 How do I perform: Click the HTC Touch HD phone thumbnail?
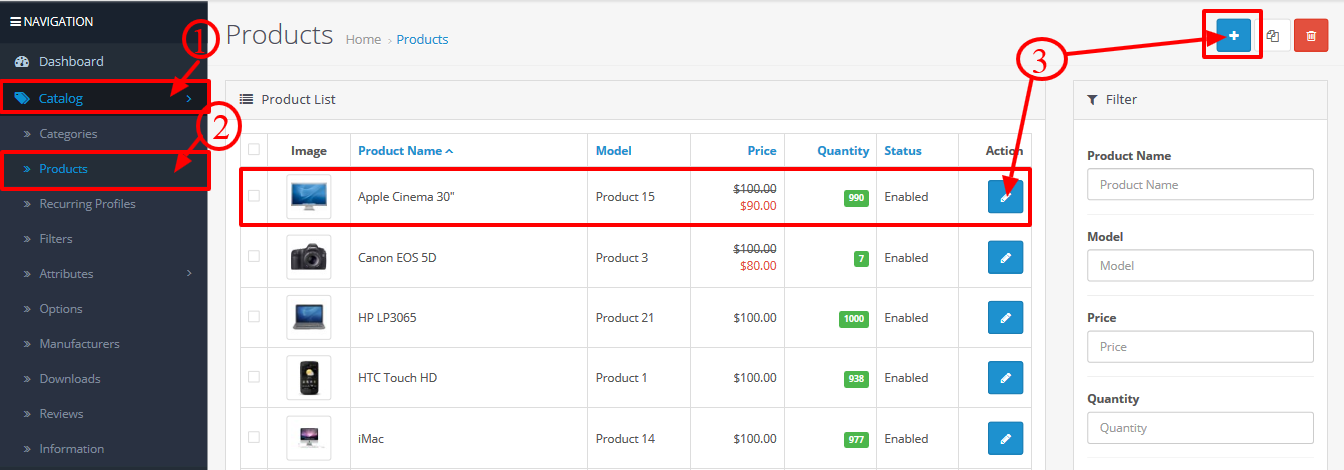pos(308,377)
